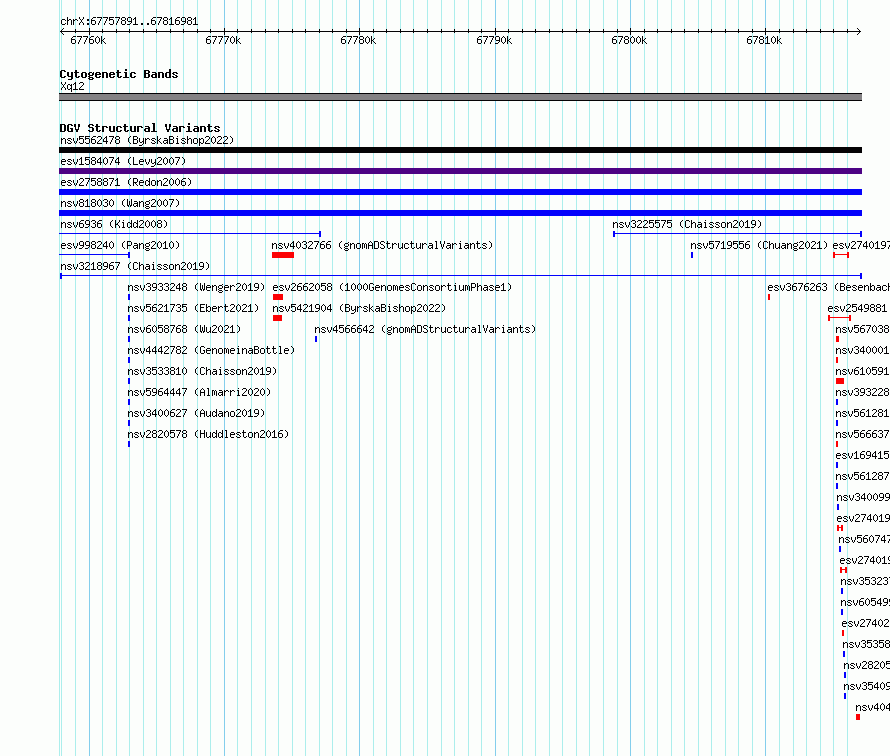This screenshot has width=890, height=756.
Task: Click the Xq12 cytogenetic band label
Action: pos(72,86)
